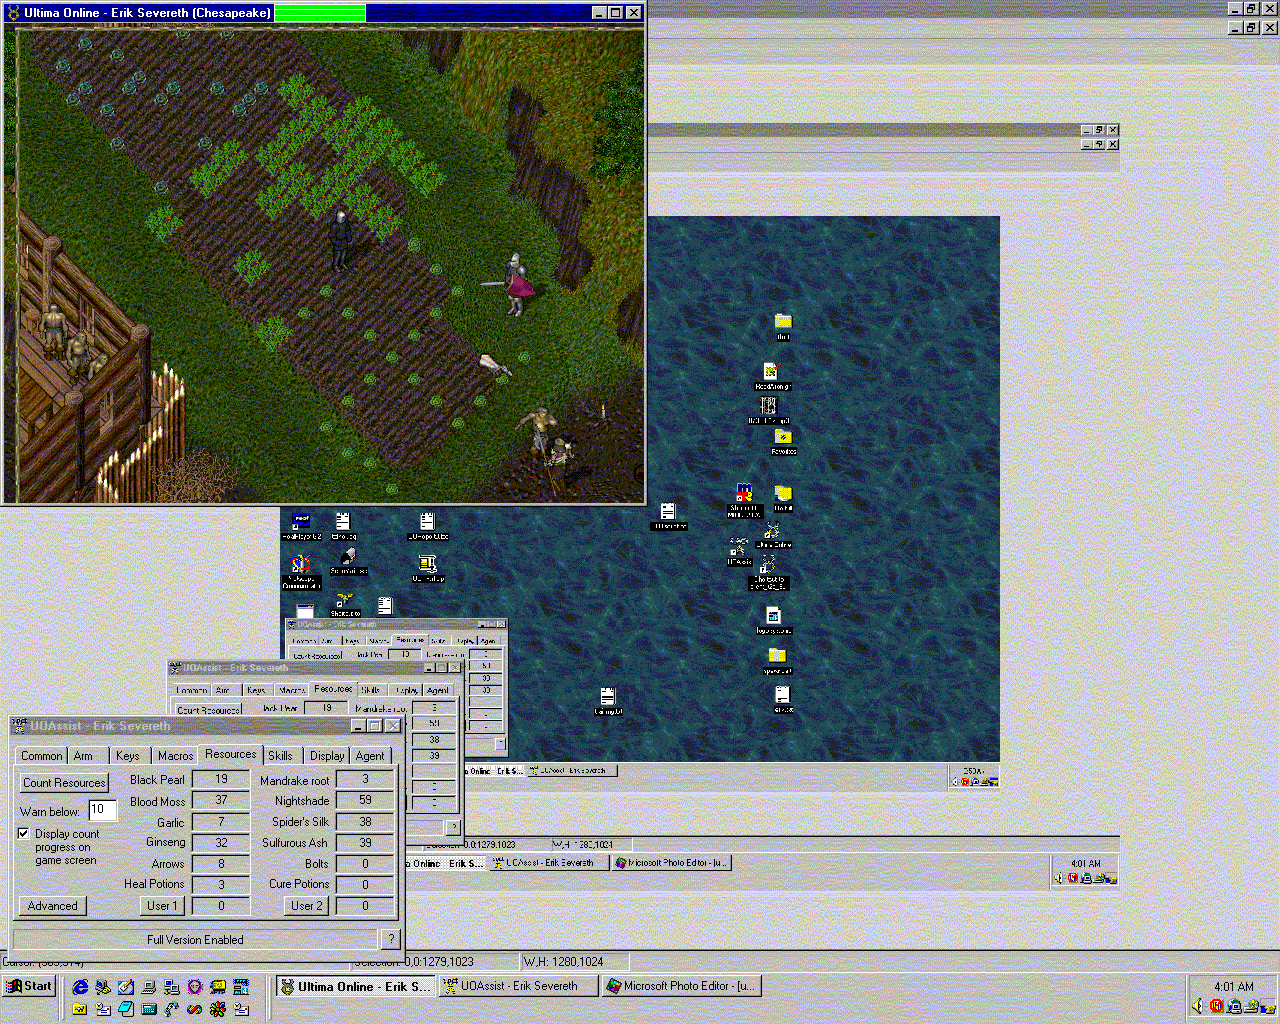Toggle Display count progress on game screen
The height and width of the screenshot is (1024, 1280).
(x=24, y=833)
